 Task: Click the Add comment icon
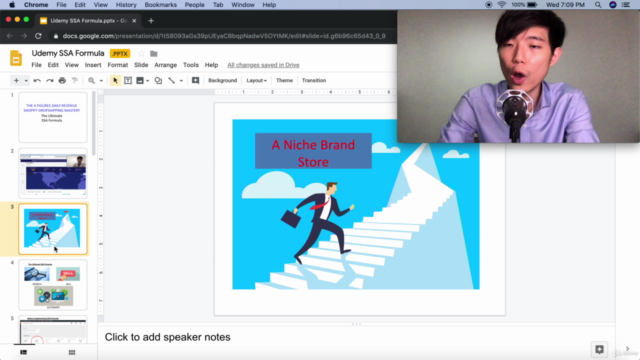pos(196,80)
